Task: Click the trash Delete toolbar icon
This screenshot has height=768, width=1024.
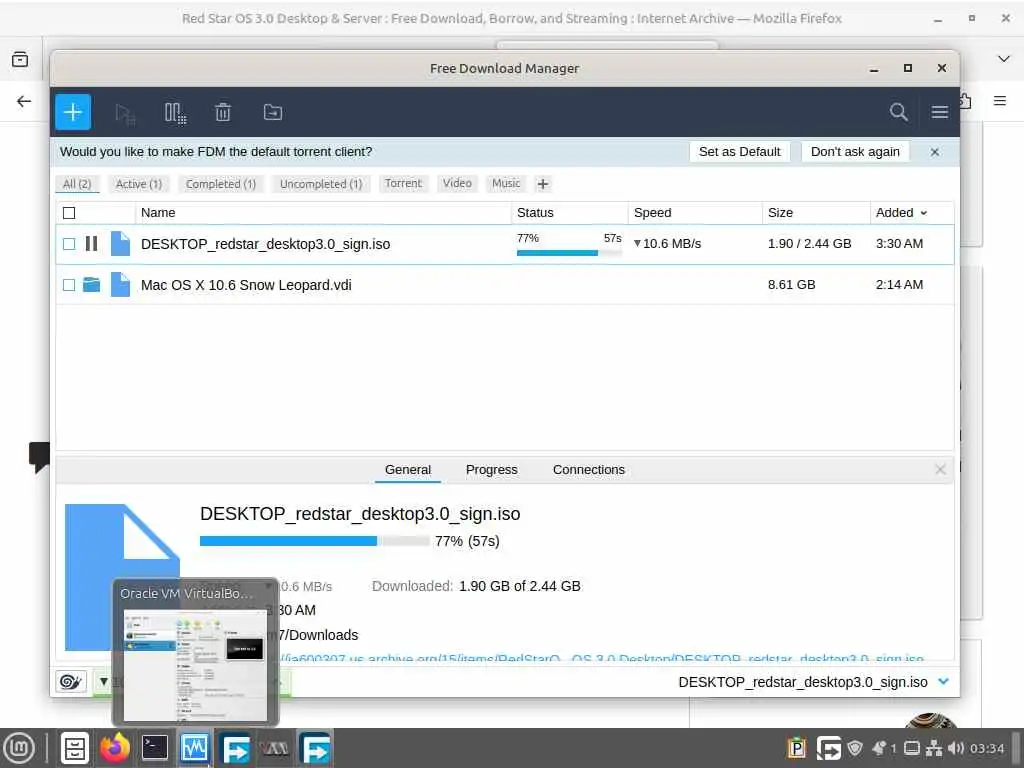Action: [223, 112]
